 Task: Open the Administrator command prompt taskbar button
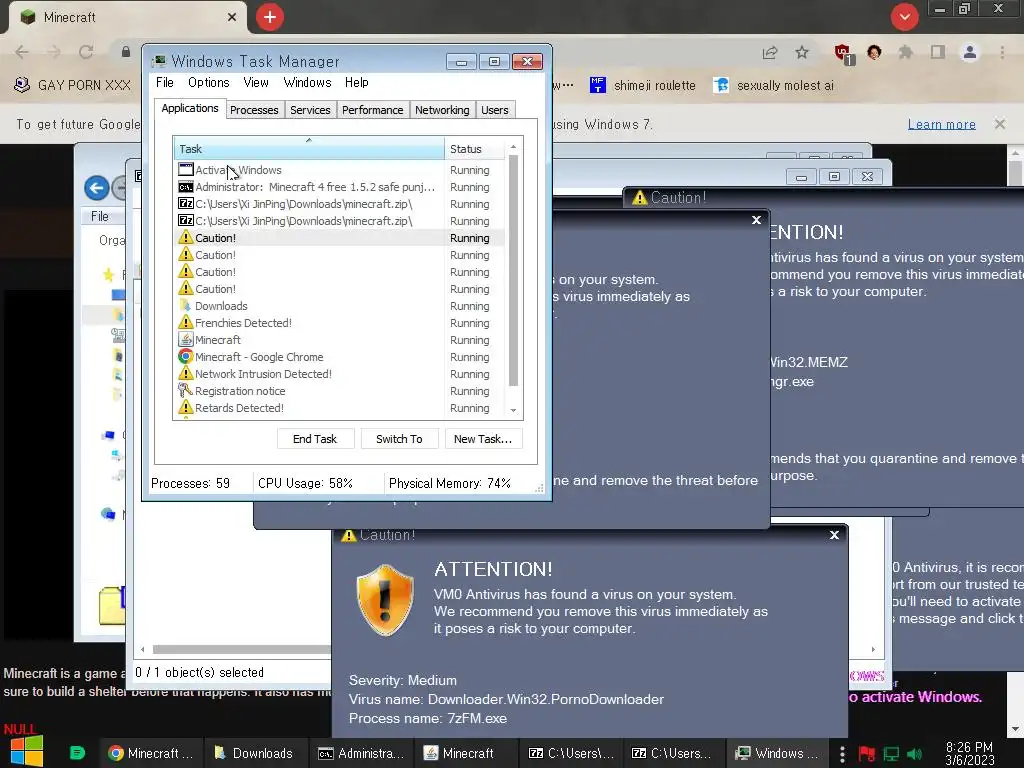[360, 753]
